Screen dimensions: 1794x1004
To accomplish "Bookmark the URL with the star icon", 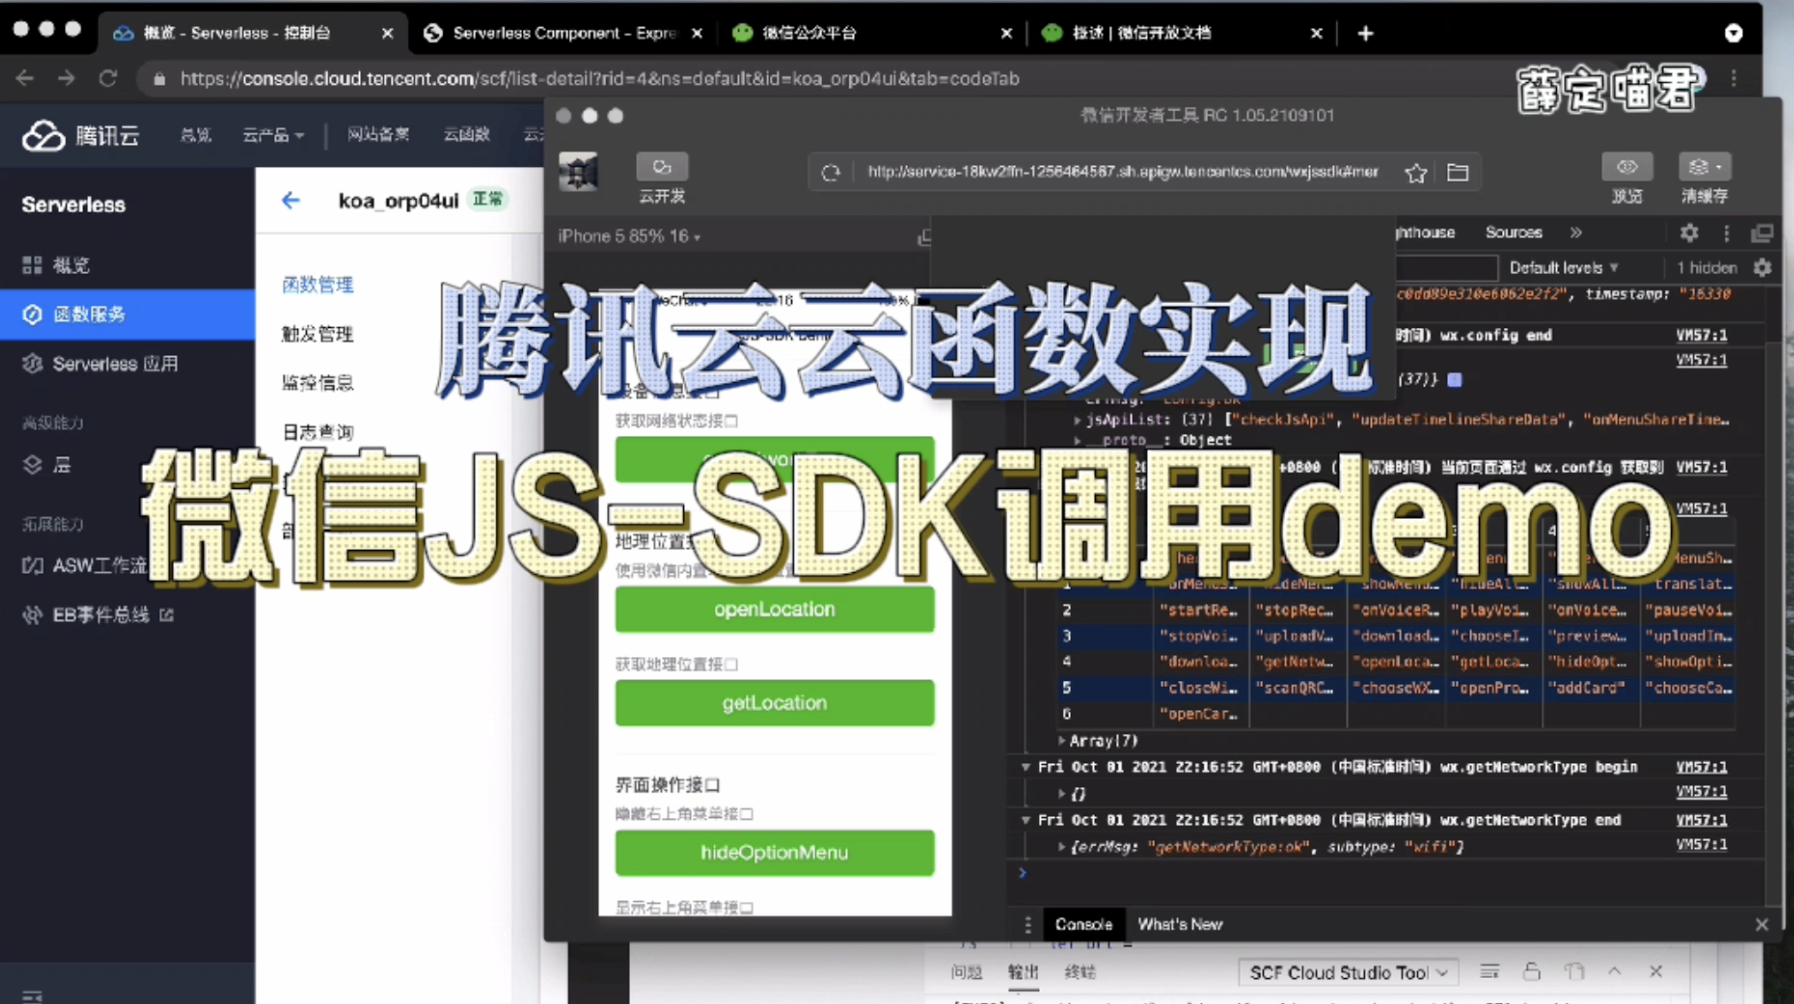I will (1415, 172).
